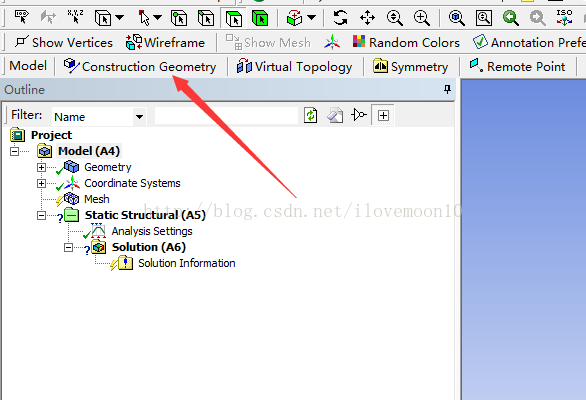Set the ISO isometric view
This screenshot has width=586, height=400.
coord(564,17)
